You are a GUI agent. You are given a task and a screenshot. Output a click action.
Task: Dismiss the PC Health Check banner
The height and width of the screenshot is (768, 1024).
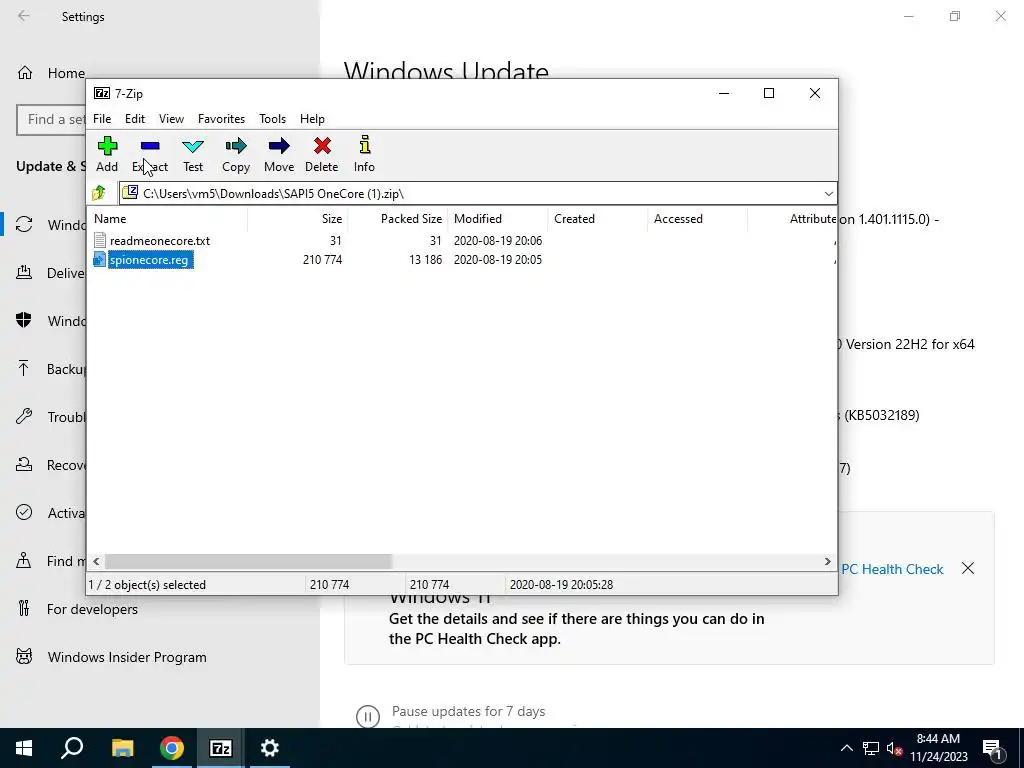coord(968,568)
